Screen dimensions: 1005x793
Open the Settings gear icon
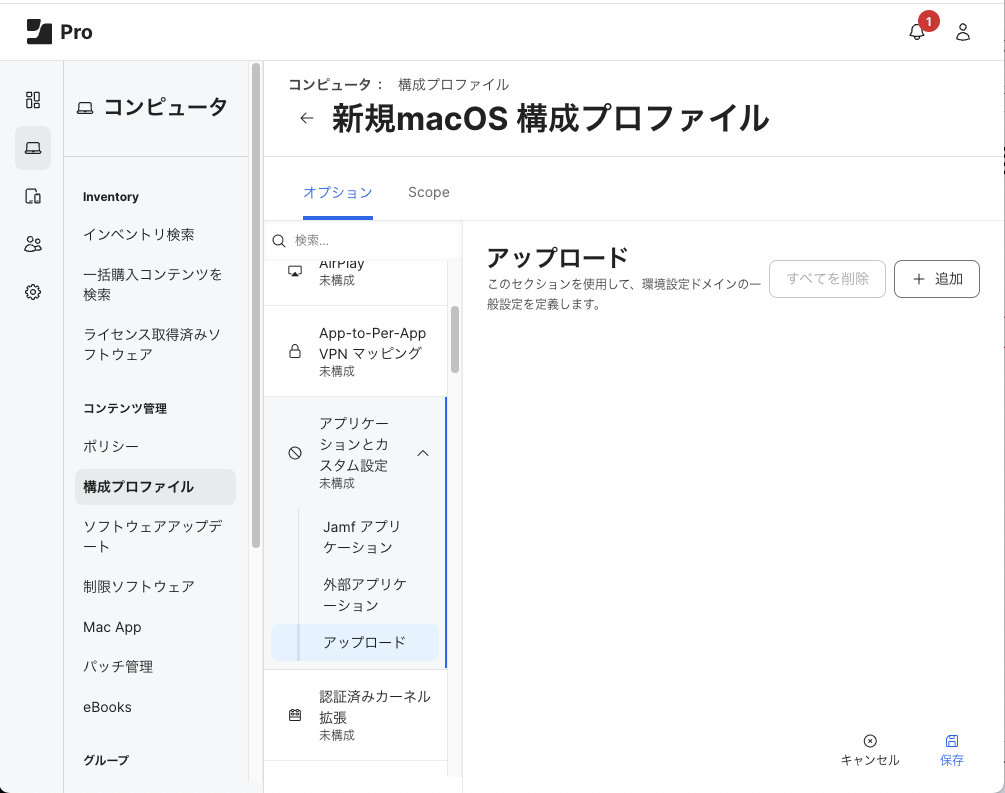(x=33, y=292)
